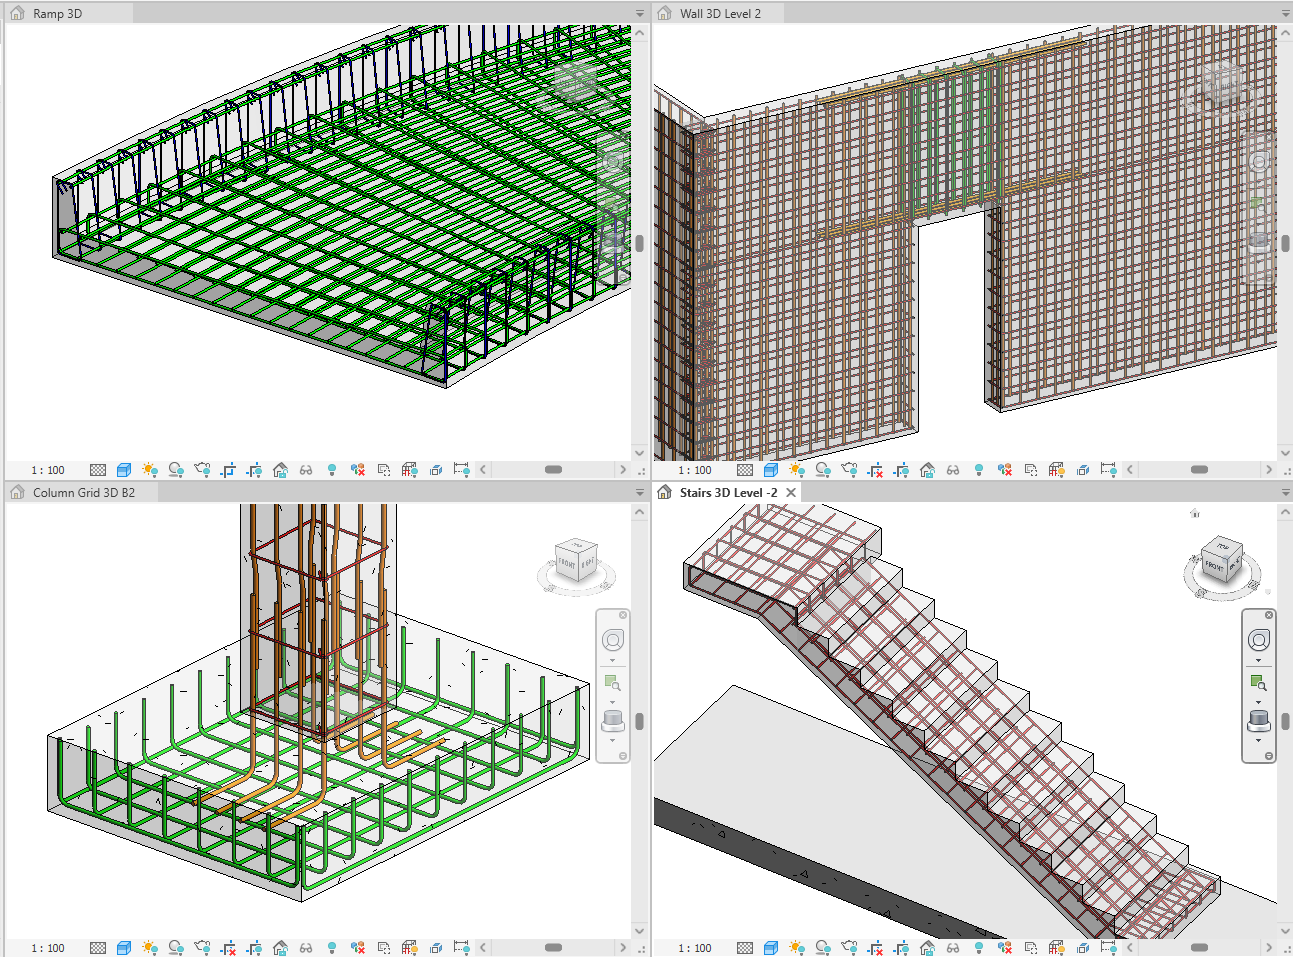Switch to Stairs 3D Level -2 view tab

point(728,493)
